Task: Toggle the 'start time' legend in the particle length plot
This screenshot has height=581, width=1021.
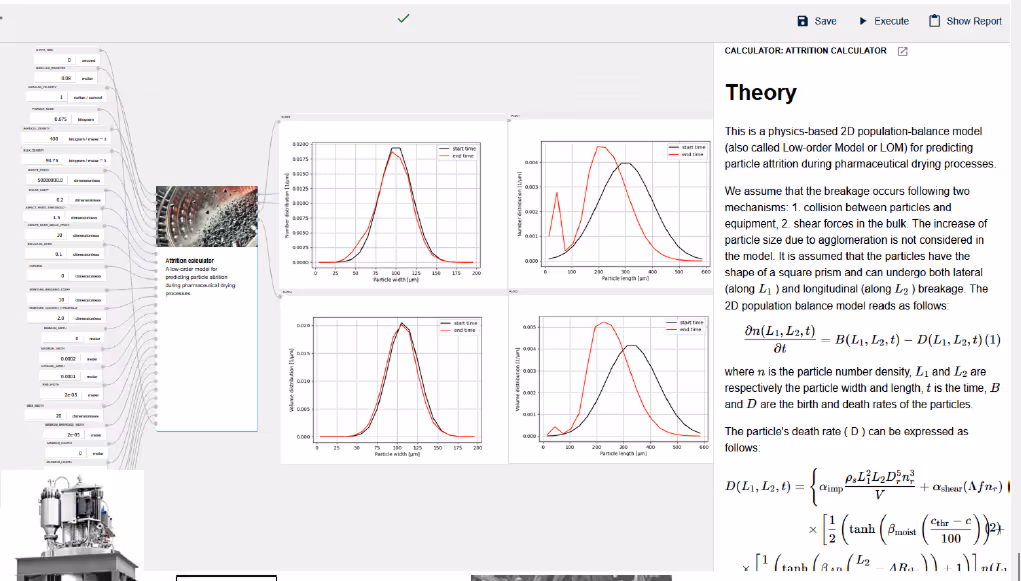Action: [x=693, y=147]
